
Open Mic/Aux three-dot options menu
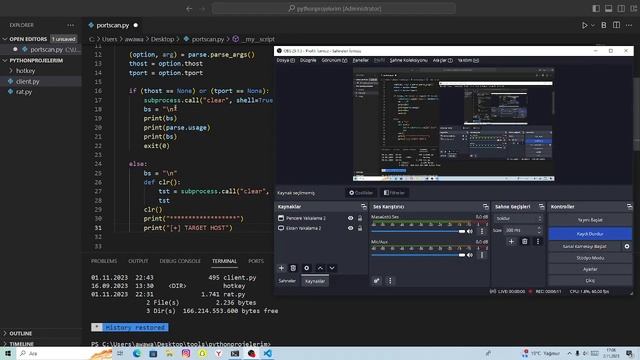click(x=482, y=255)
